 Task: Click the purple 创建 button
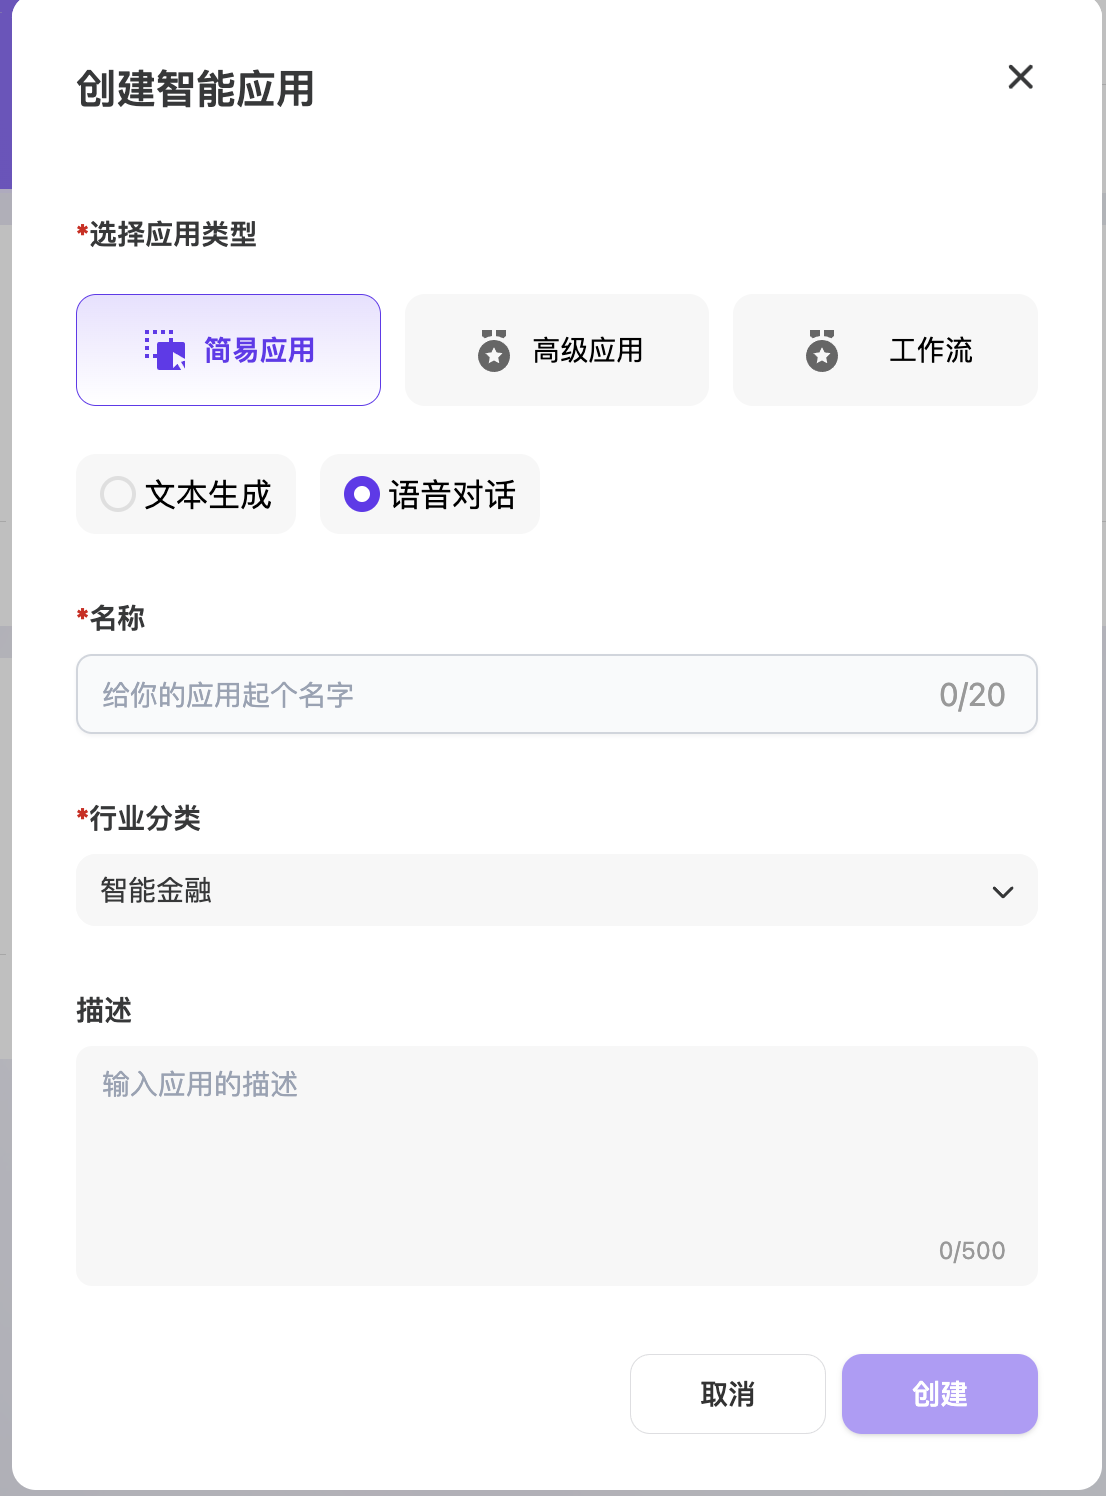[940, 1394]
